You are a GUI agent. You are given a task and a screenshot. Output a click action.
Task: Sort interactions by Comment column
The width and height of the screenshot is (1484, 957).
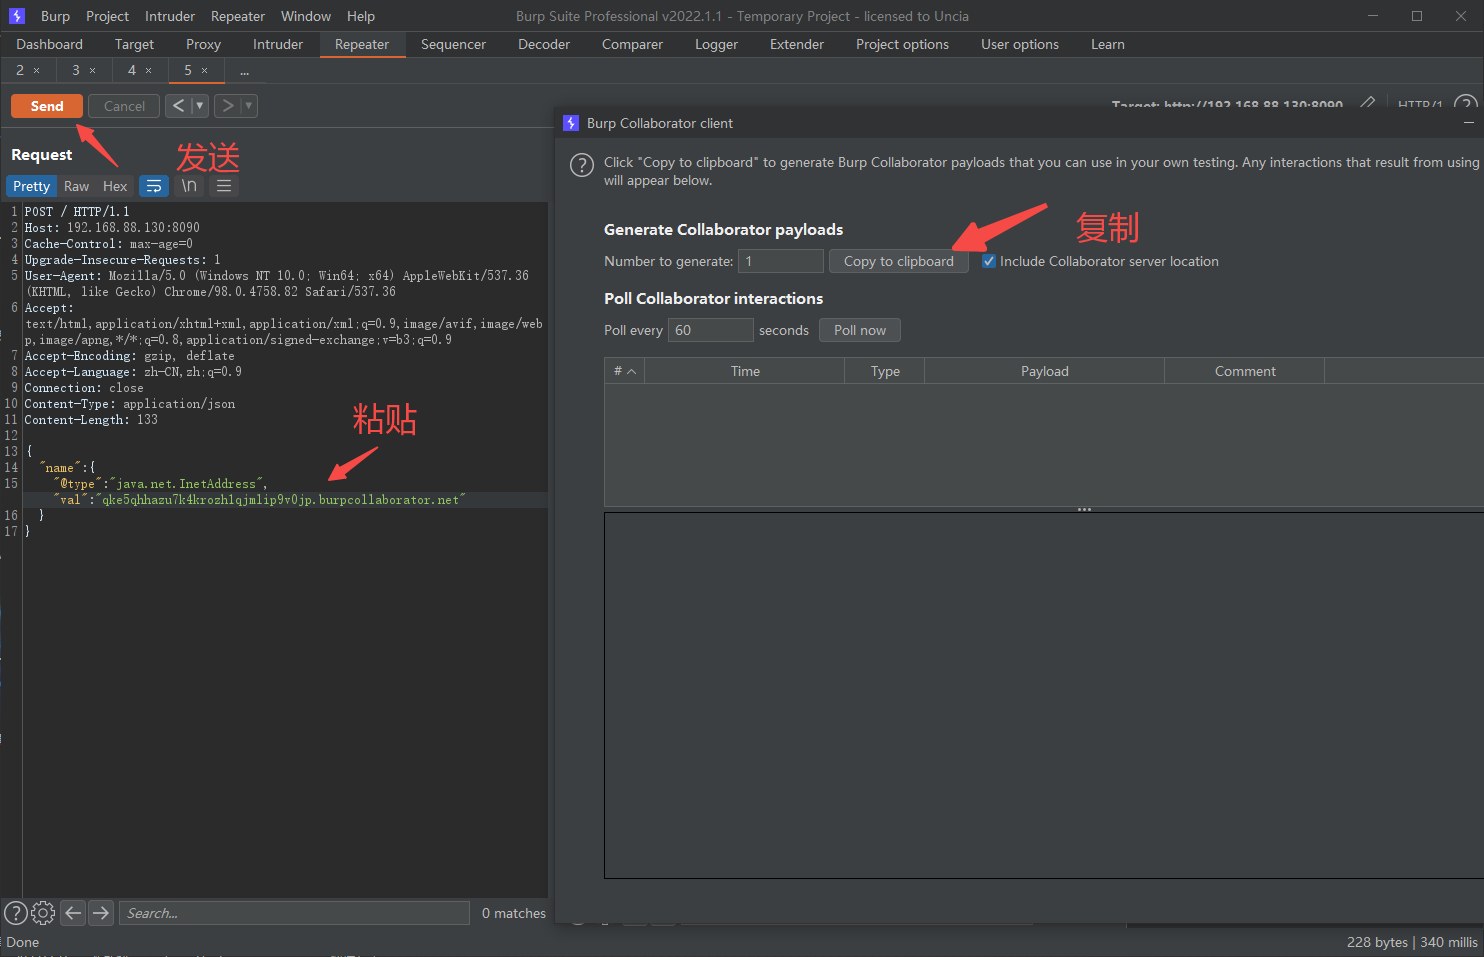tap(1245, 371)
